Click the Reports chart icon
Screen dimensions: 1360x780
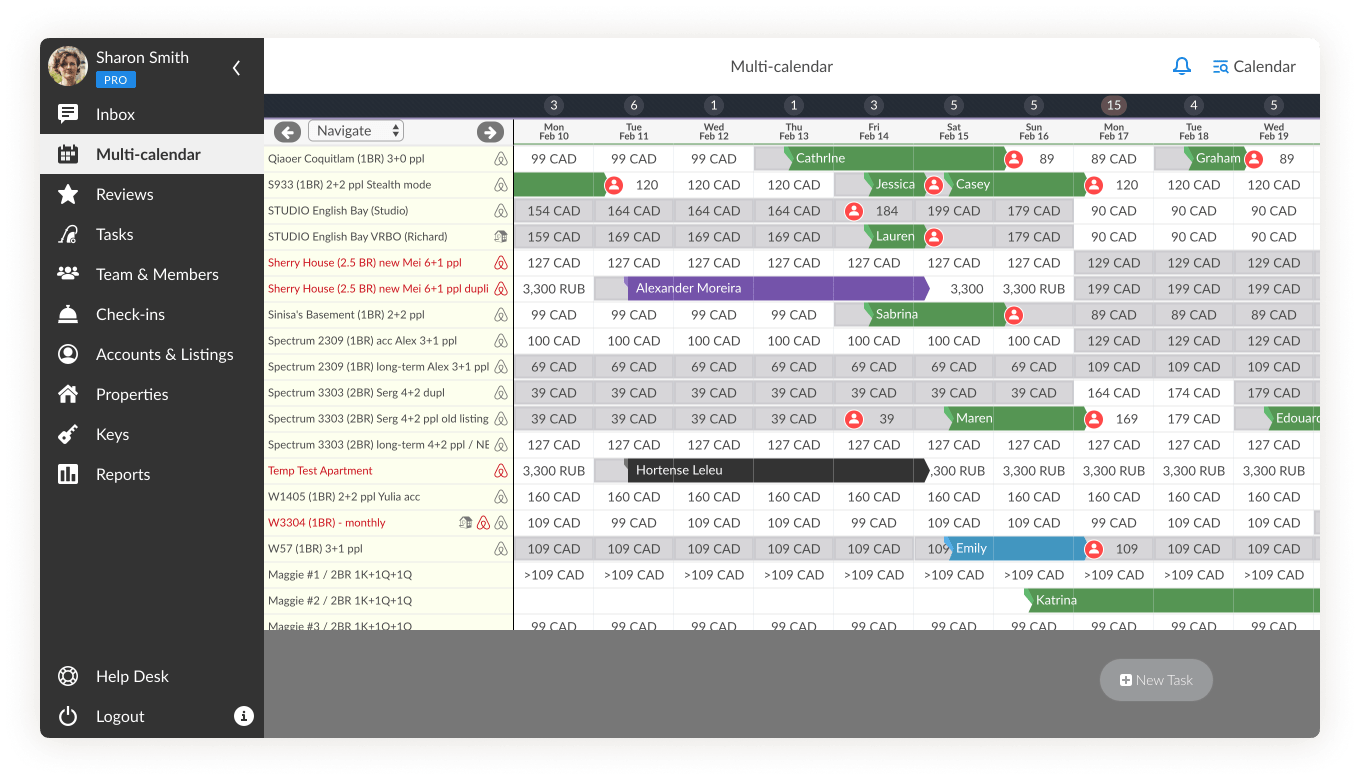point(68,474)
